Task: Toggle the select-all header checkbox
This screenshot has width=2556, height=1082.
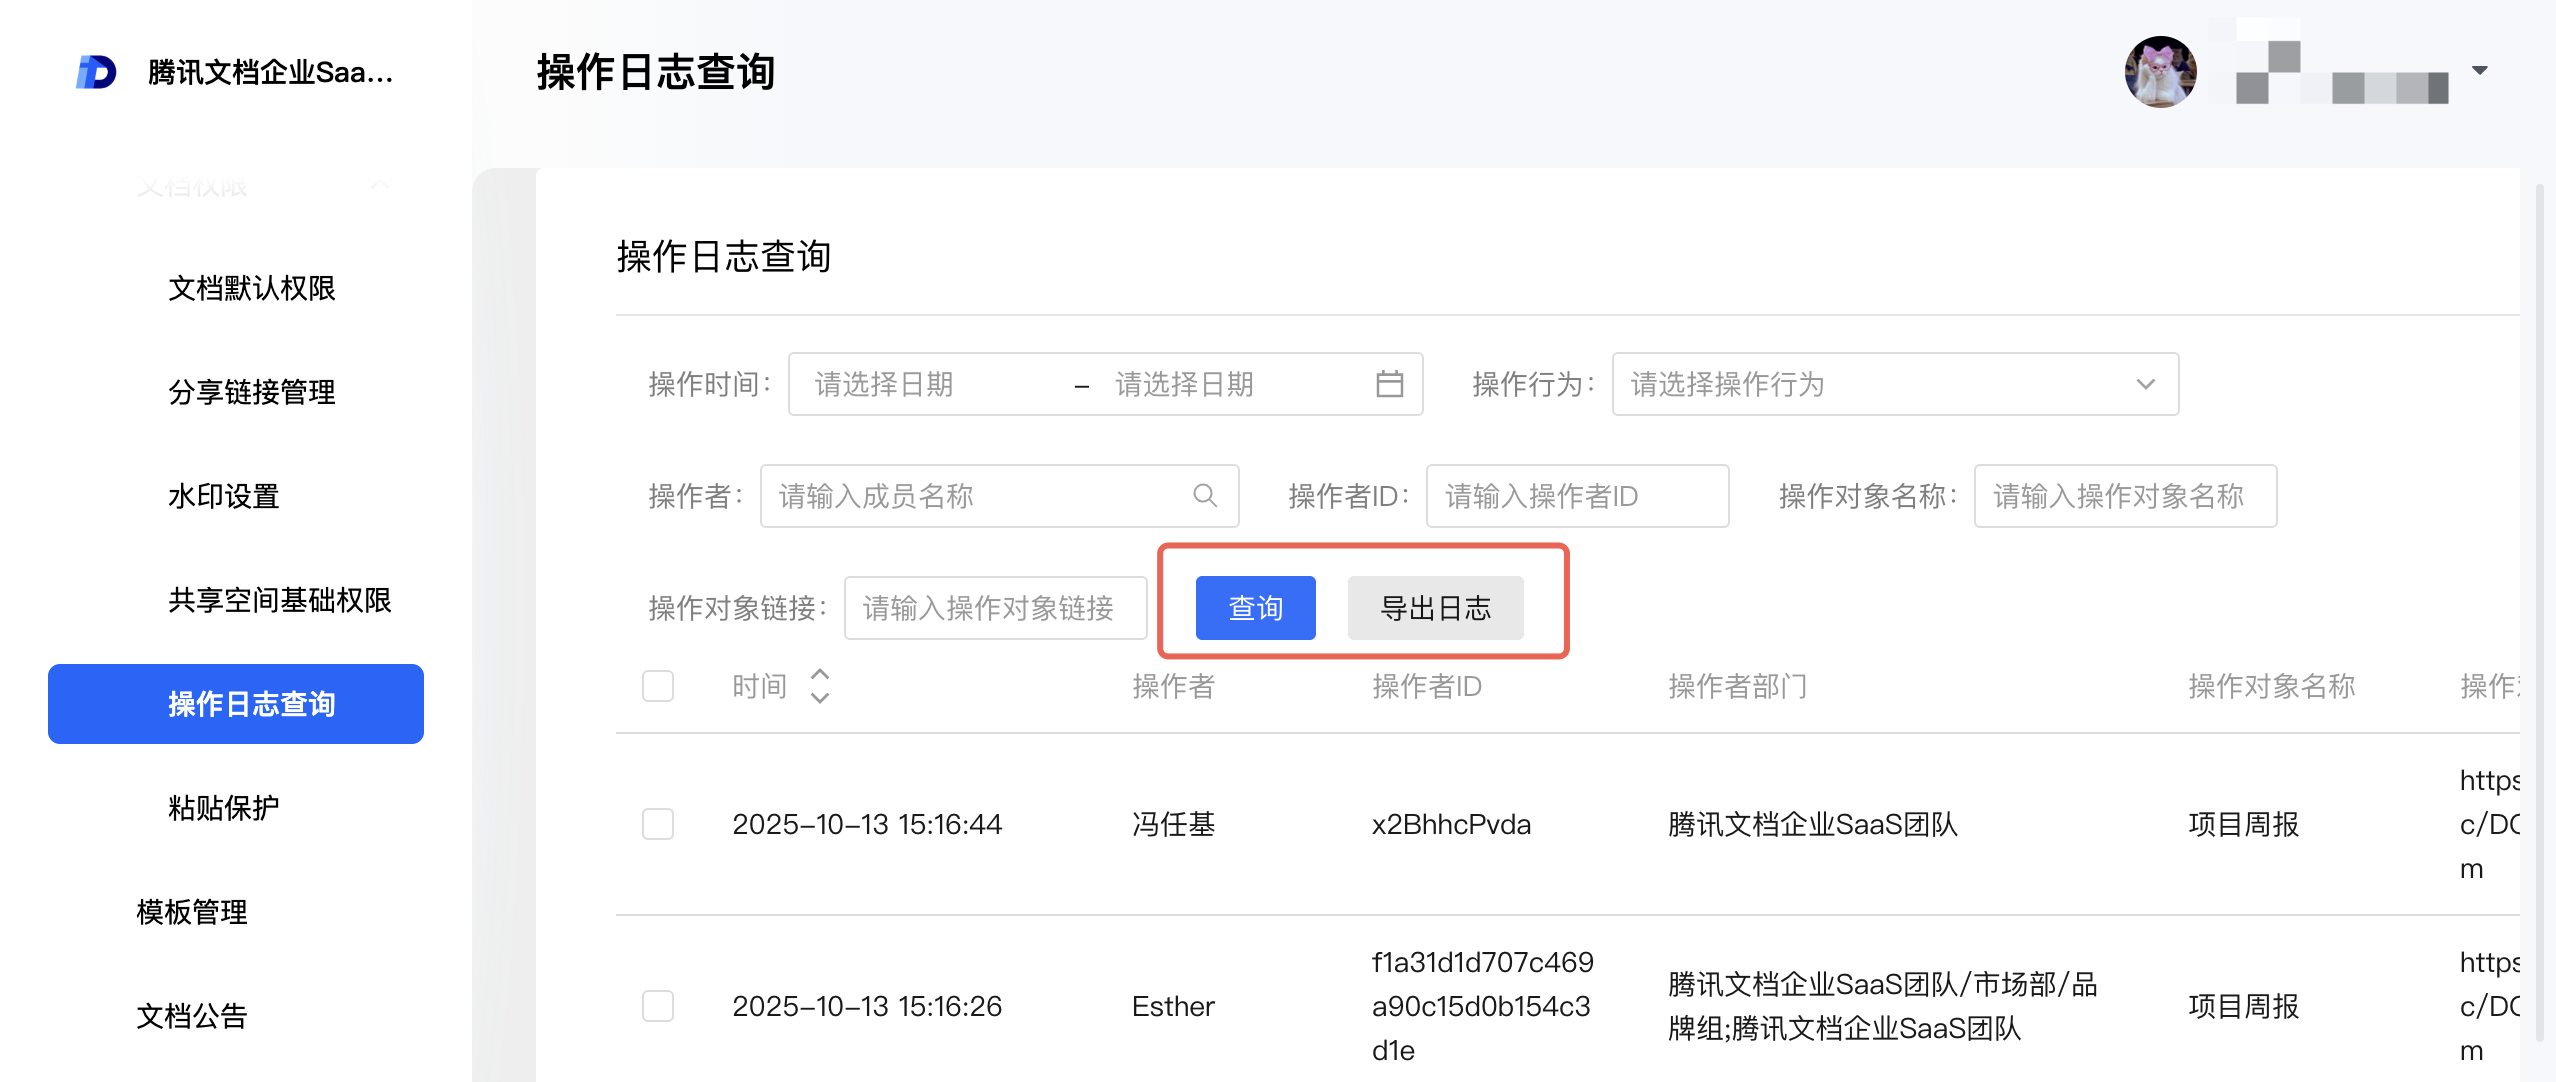Action: 658,686
